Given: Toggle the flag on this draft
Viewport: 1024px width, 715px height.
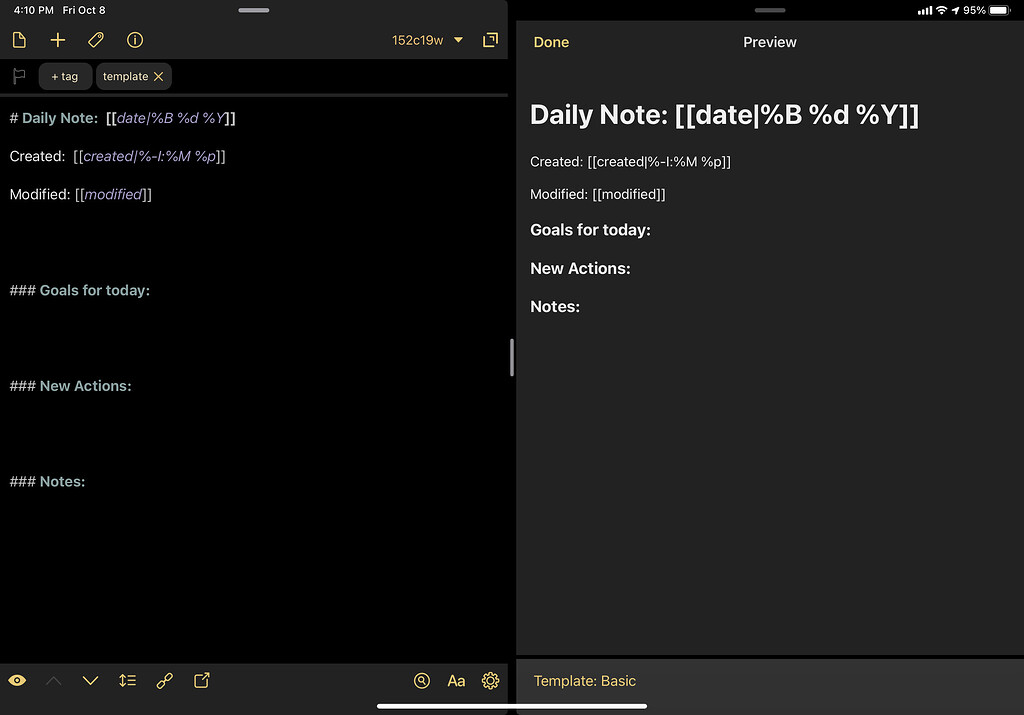Looking at the screenshot, I should (x=19, y=76).
